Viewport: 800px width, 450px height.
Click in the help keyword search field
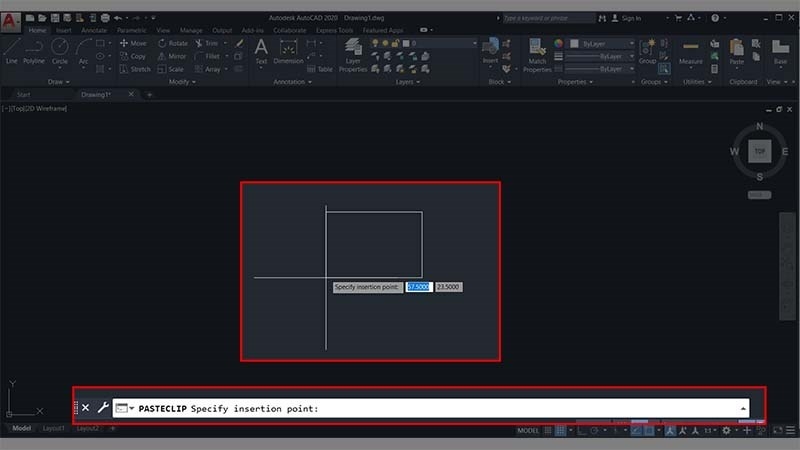click(548, 18)
